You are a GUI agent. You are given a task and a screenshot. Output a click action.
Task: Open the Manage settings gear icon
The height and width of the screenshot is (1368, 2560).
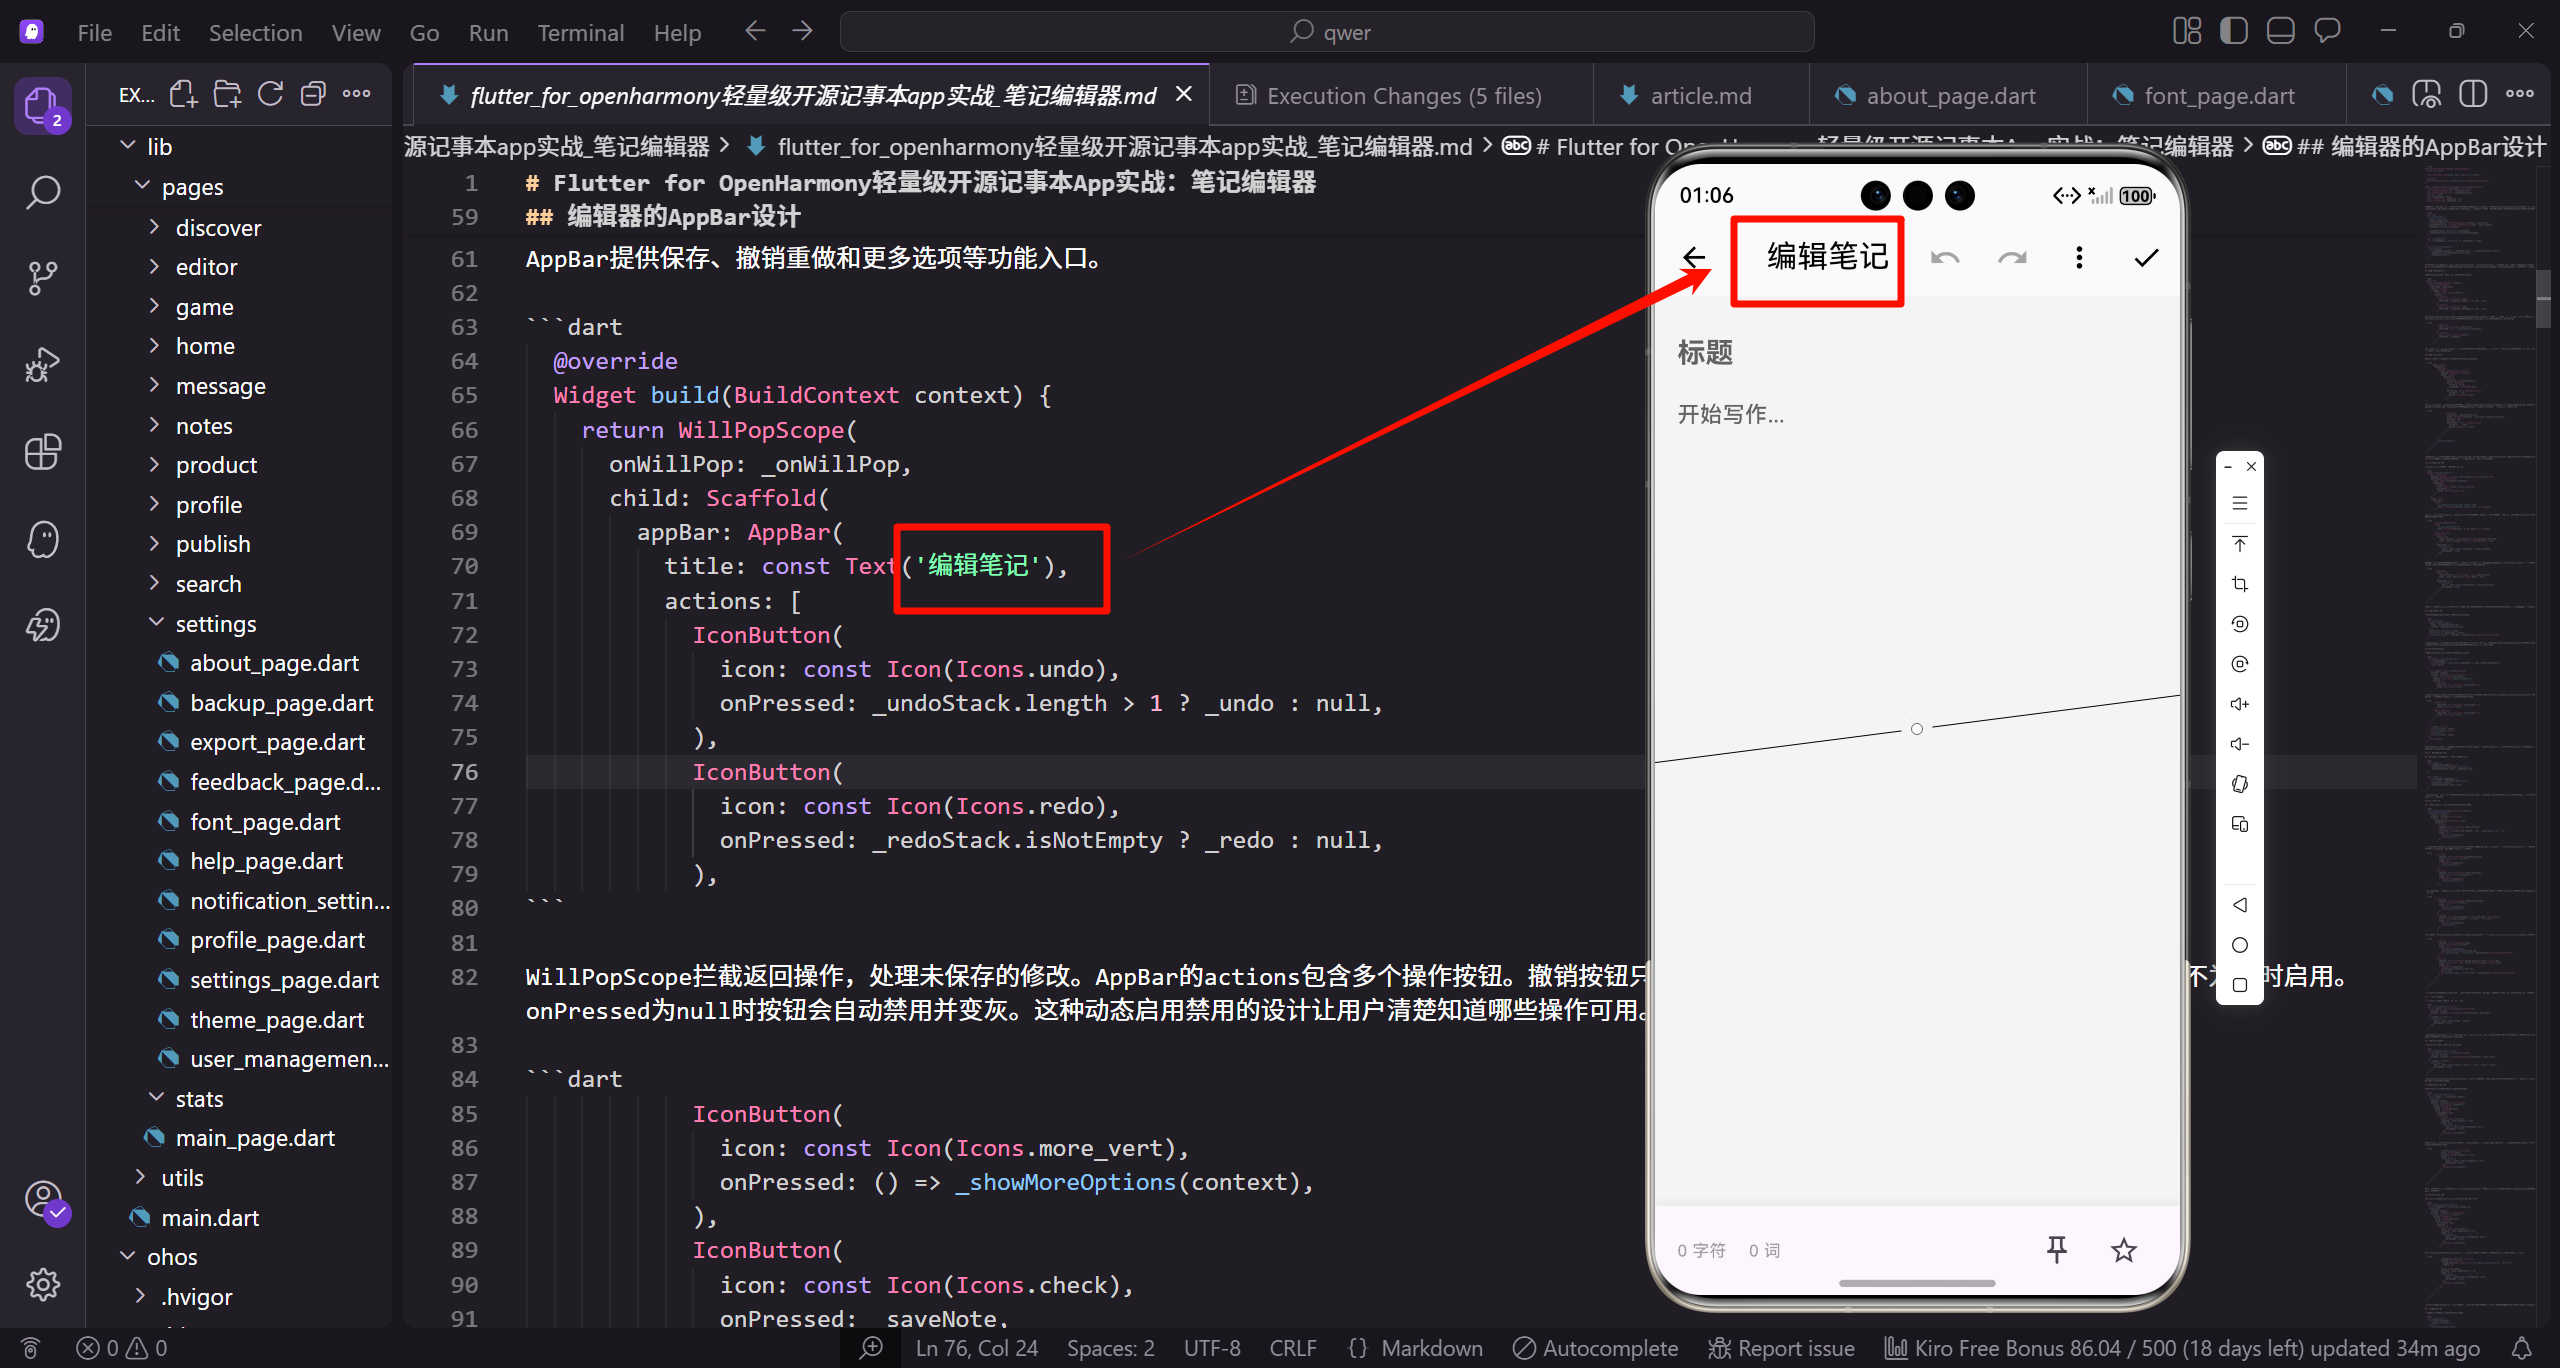pos(42,1284)
